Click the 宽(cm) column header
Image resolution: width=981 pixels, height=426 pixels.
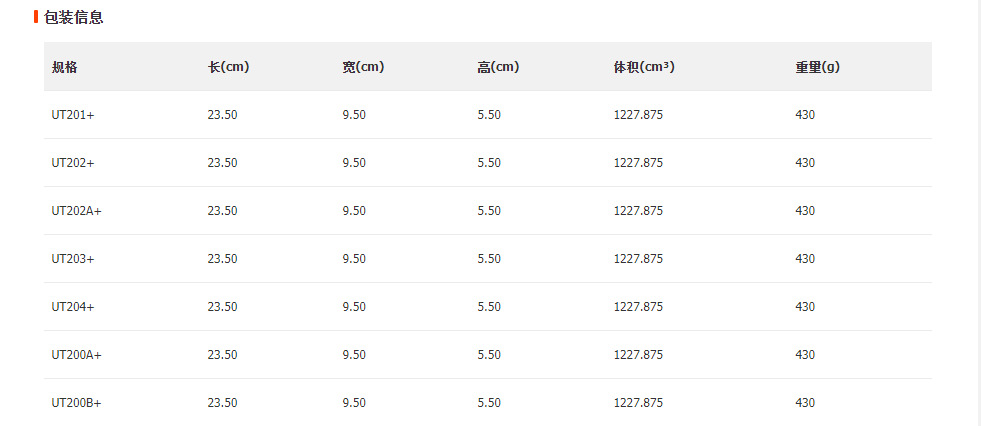coord(363,67)
